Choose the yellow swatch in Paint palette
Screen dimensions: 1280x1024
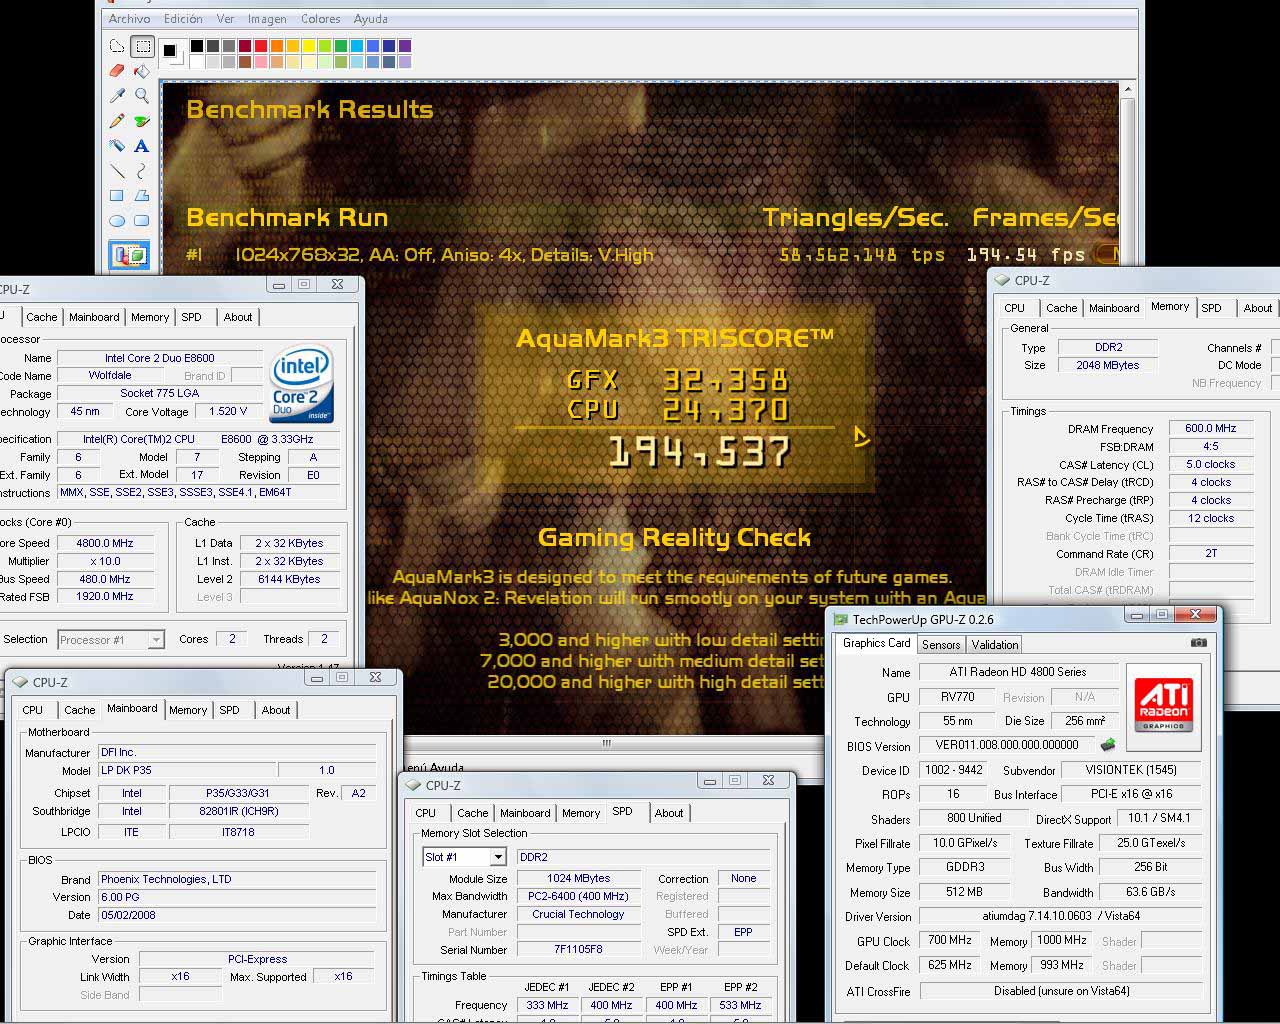click(x=309, y=46)
